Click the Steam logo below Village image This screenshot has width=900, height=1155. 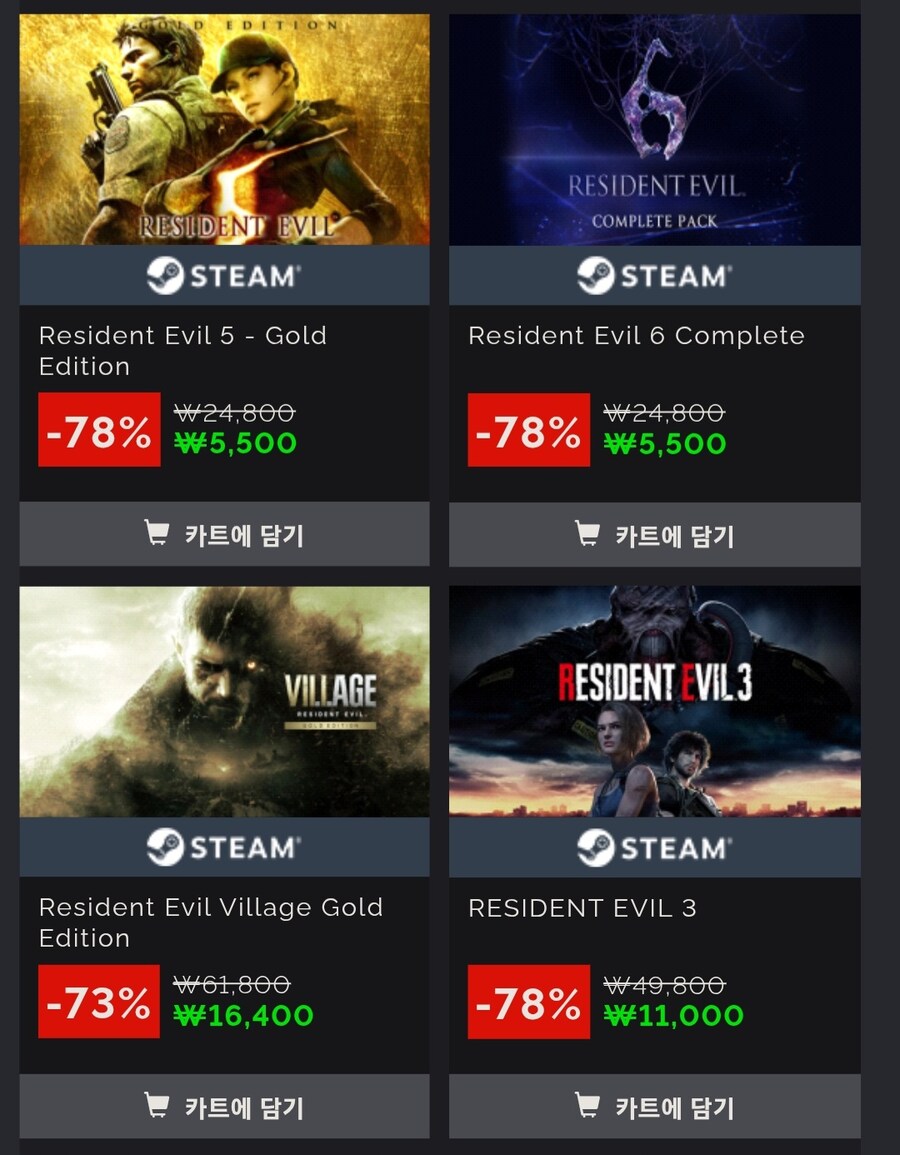[x=223, y=847]
